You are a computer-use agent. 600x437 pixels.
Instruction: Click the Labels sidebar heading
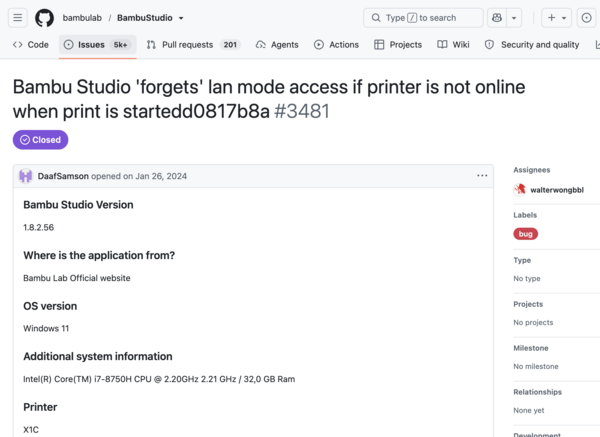tap(525, 215)
